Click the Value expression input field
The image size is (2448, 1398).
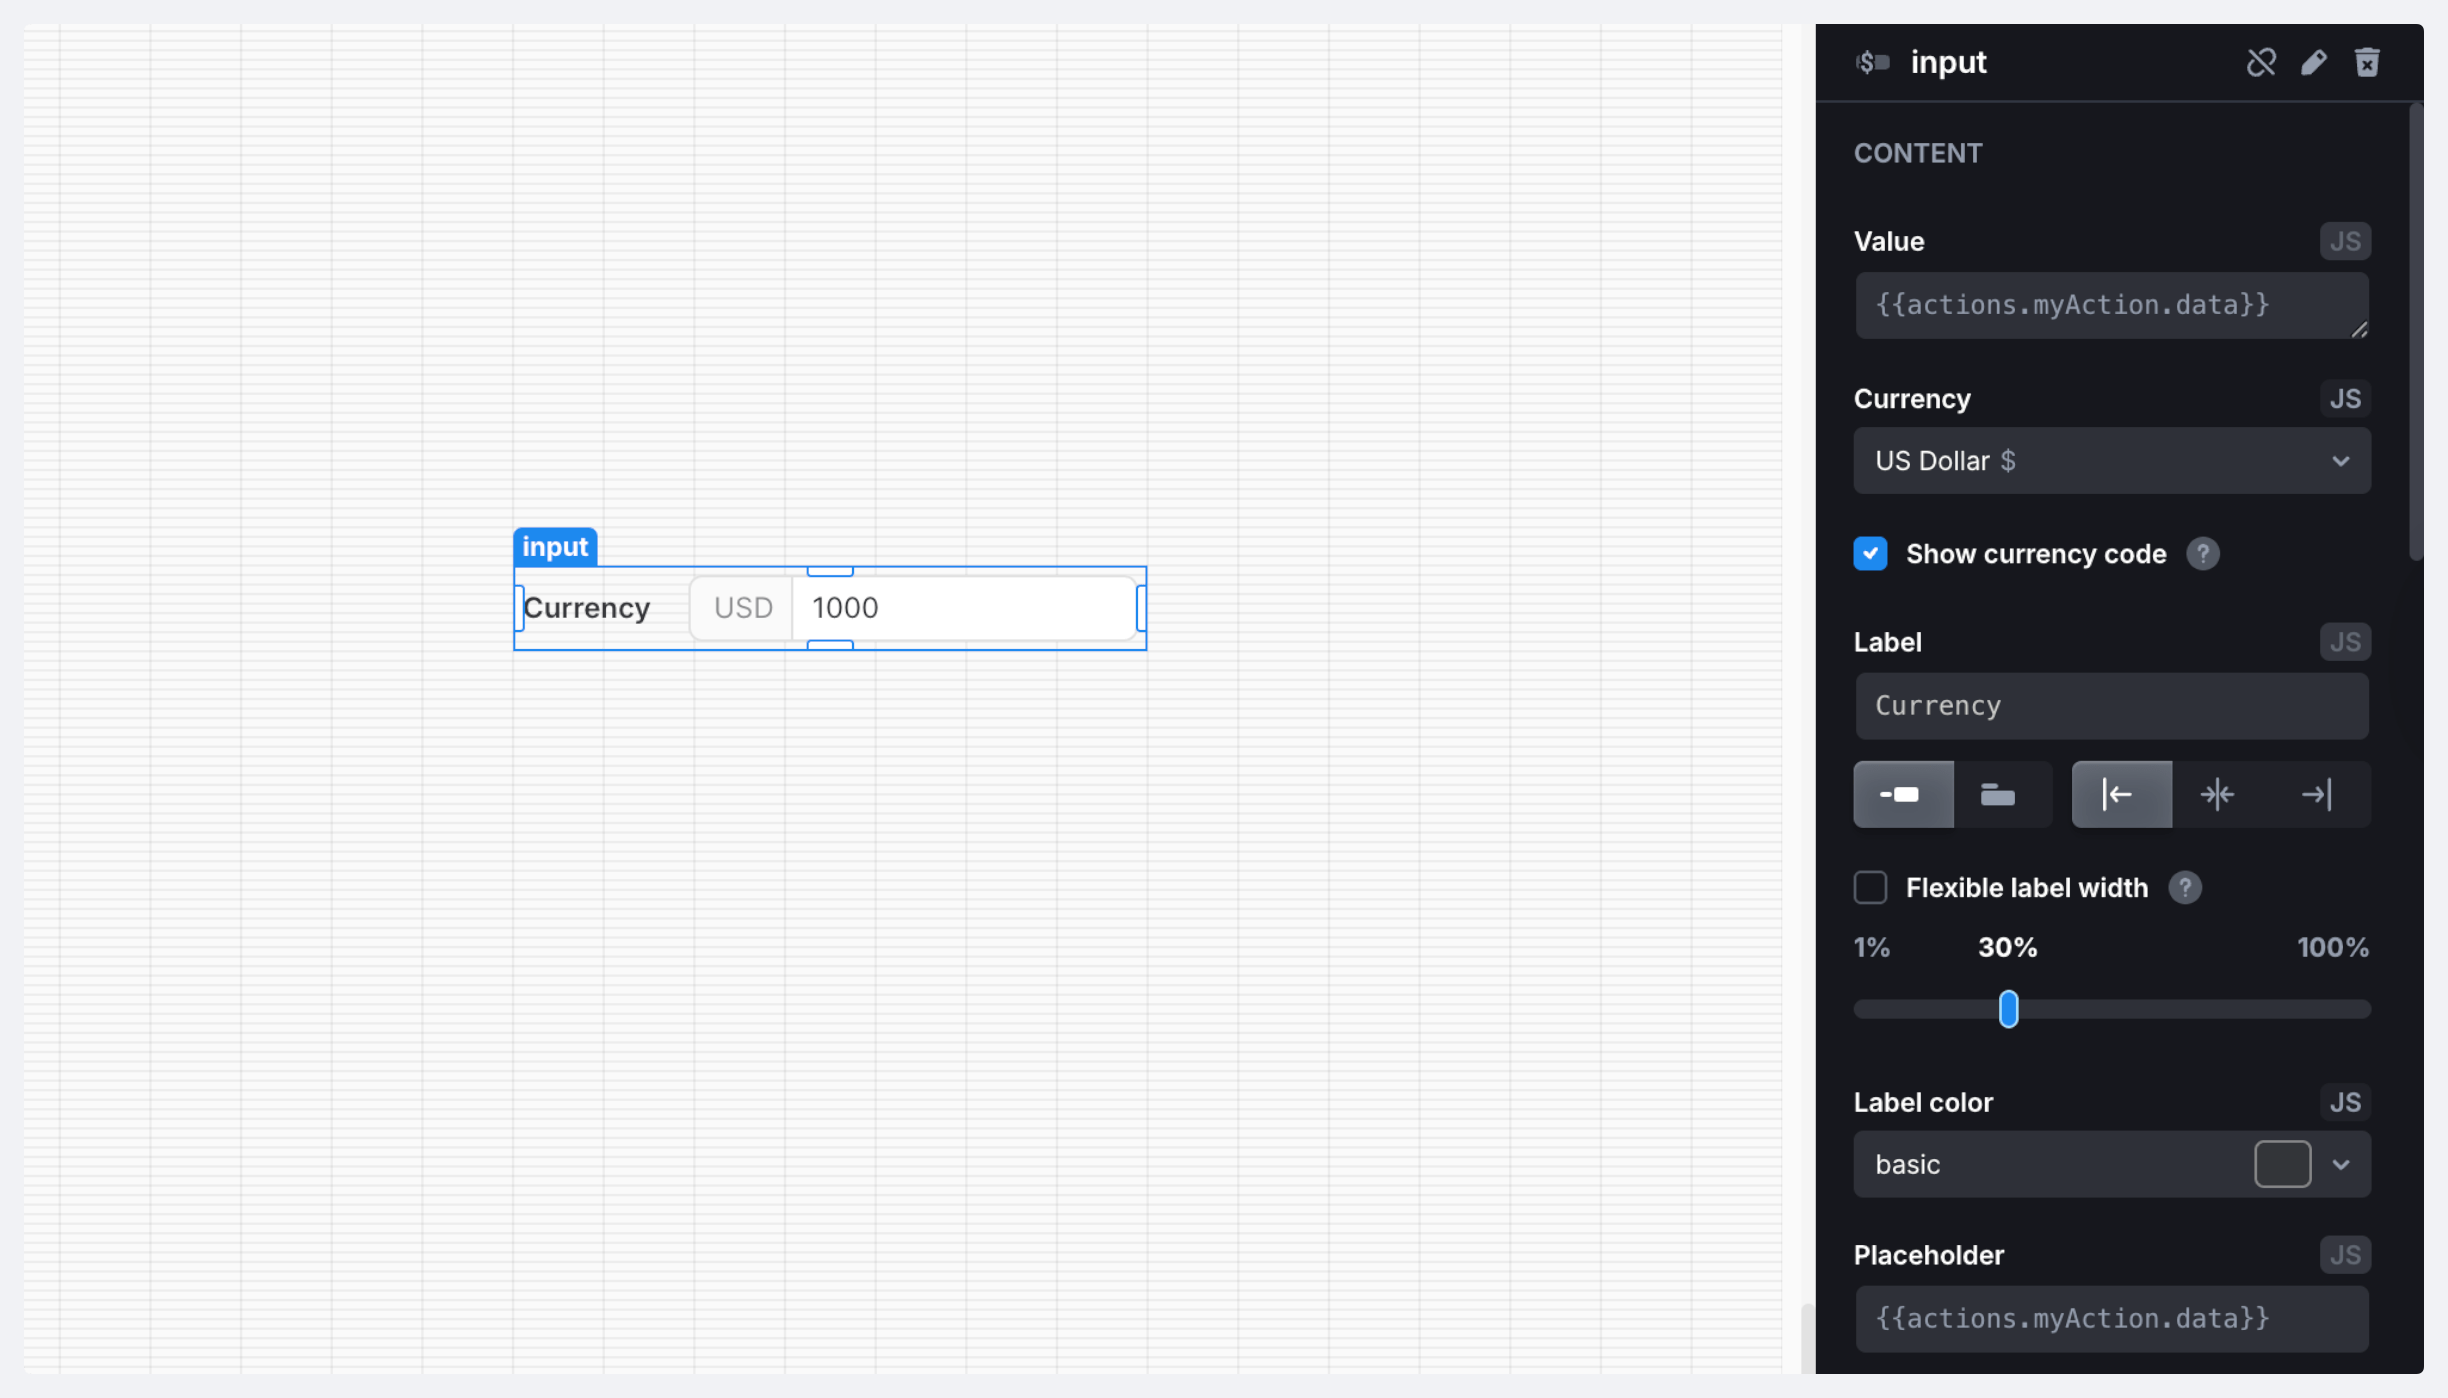(x=2111, y=305)
